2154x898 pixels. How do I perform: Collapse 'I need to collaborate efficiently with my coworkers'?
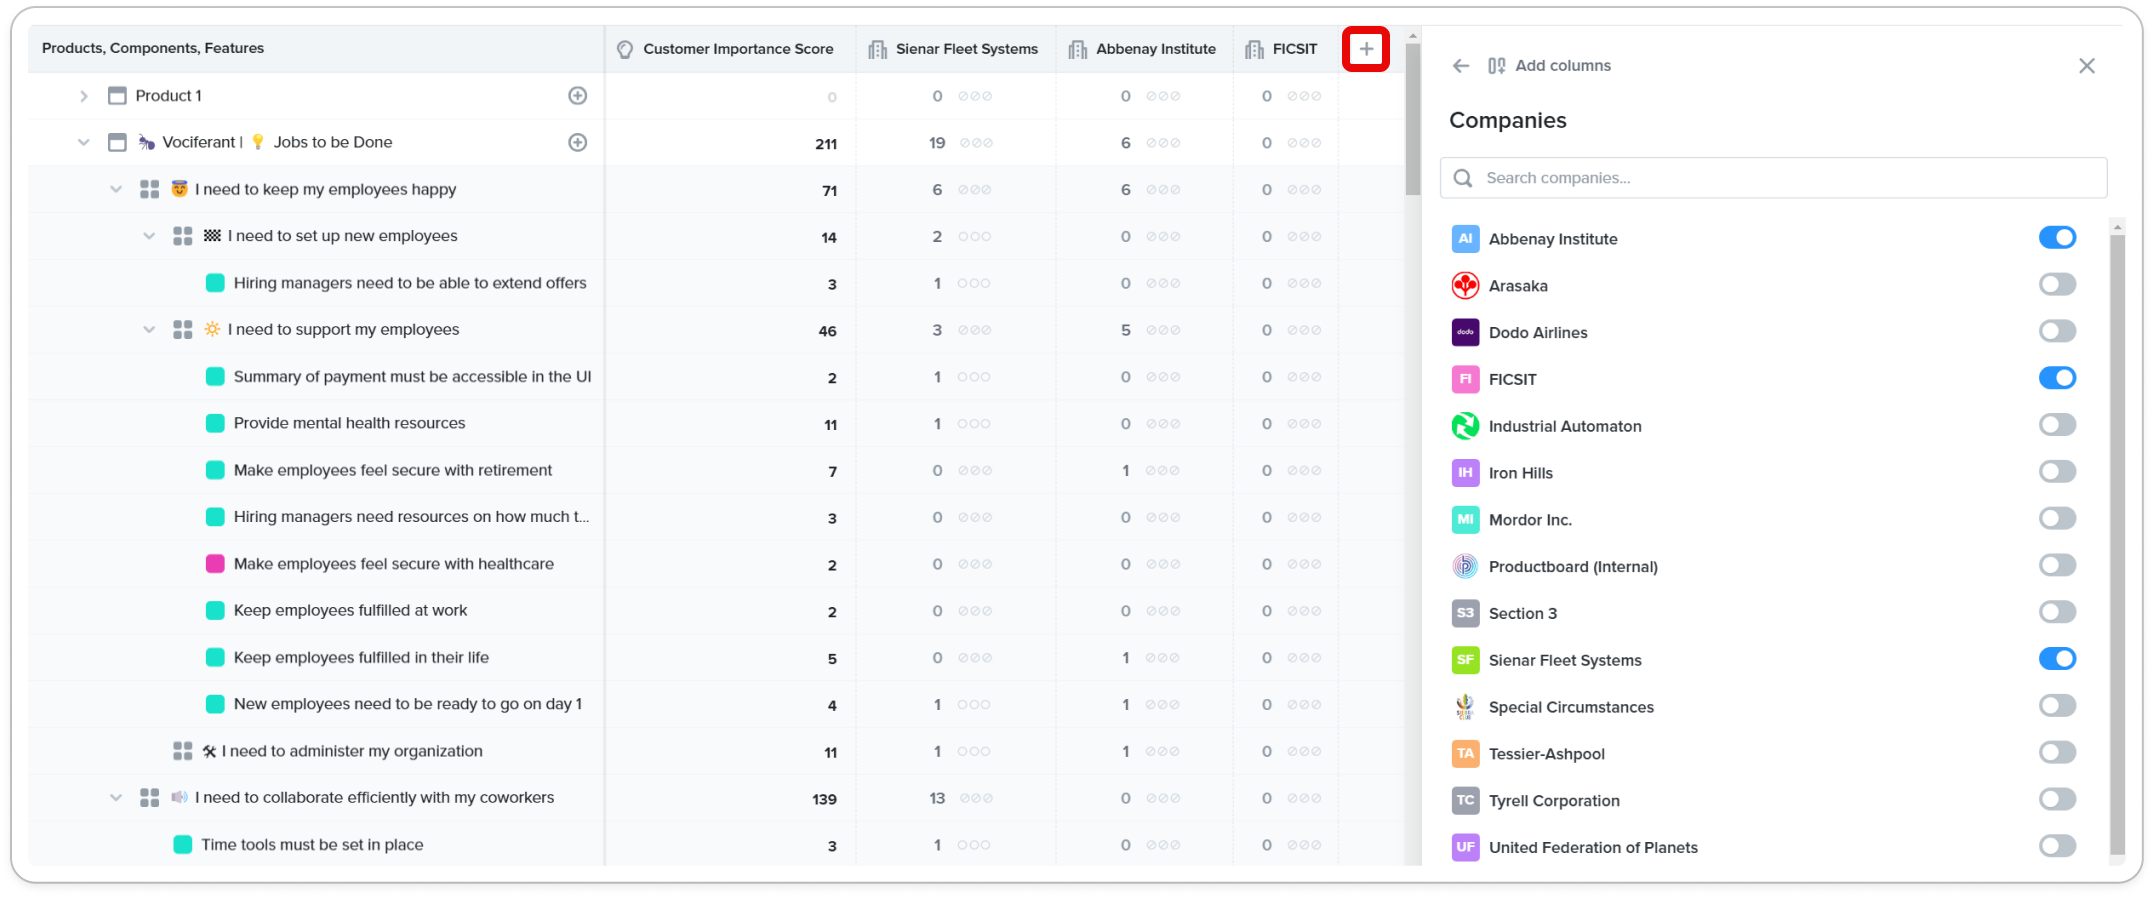click(x=116, y=797)
